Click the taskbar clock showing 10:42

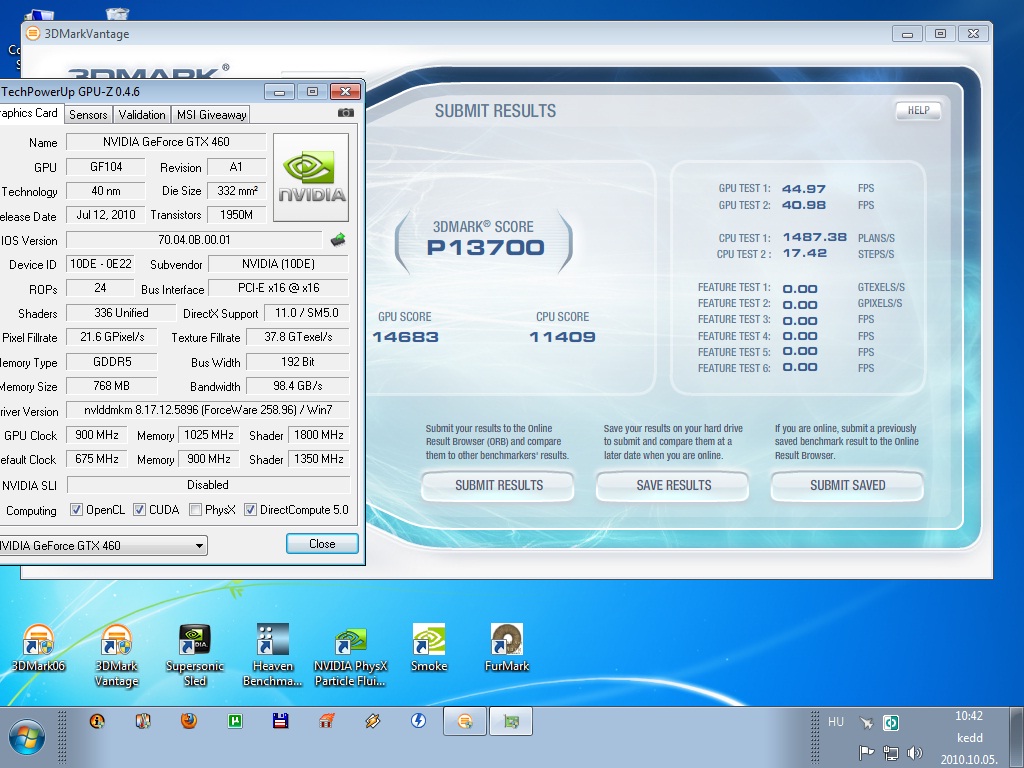(x=969, y=716)
